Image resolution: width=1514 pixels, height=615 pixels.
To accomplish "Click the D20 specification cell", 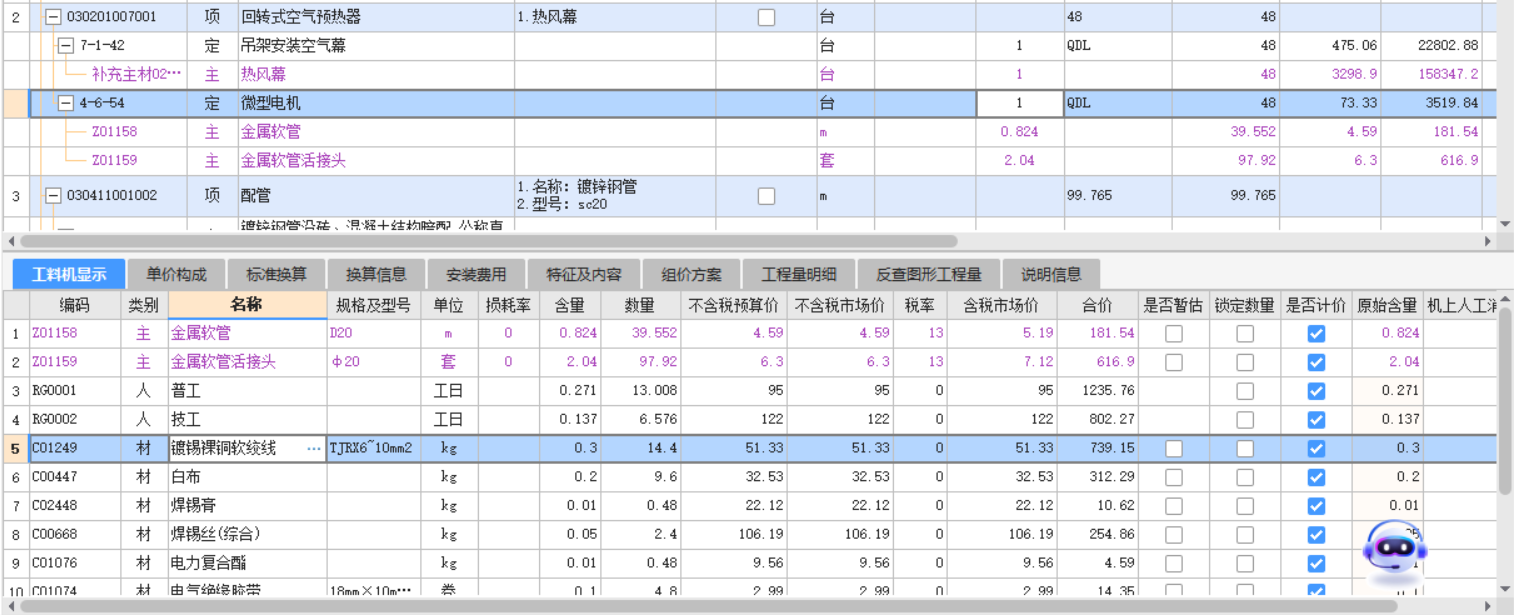I will click(x=373, y=334).
